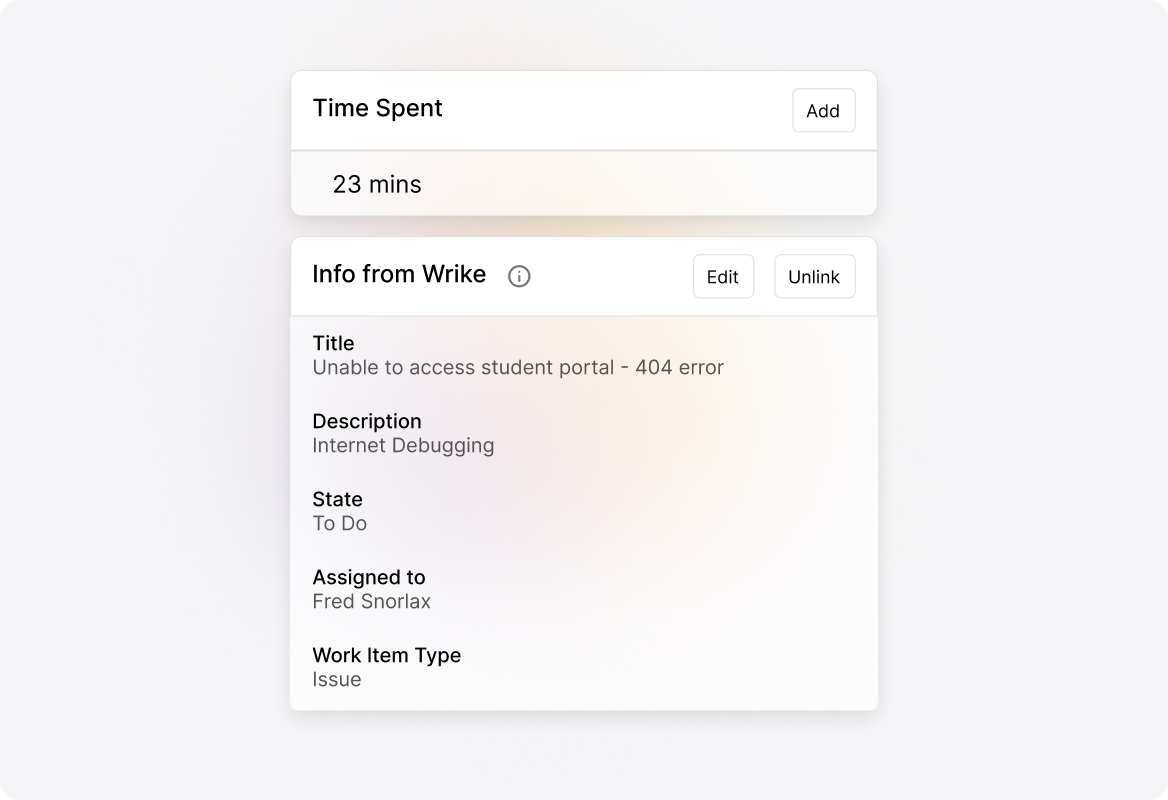Click the Edit button on Info from Wrike
The height and width of the screenshot is (800, 1168).
tap(723, 276)
